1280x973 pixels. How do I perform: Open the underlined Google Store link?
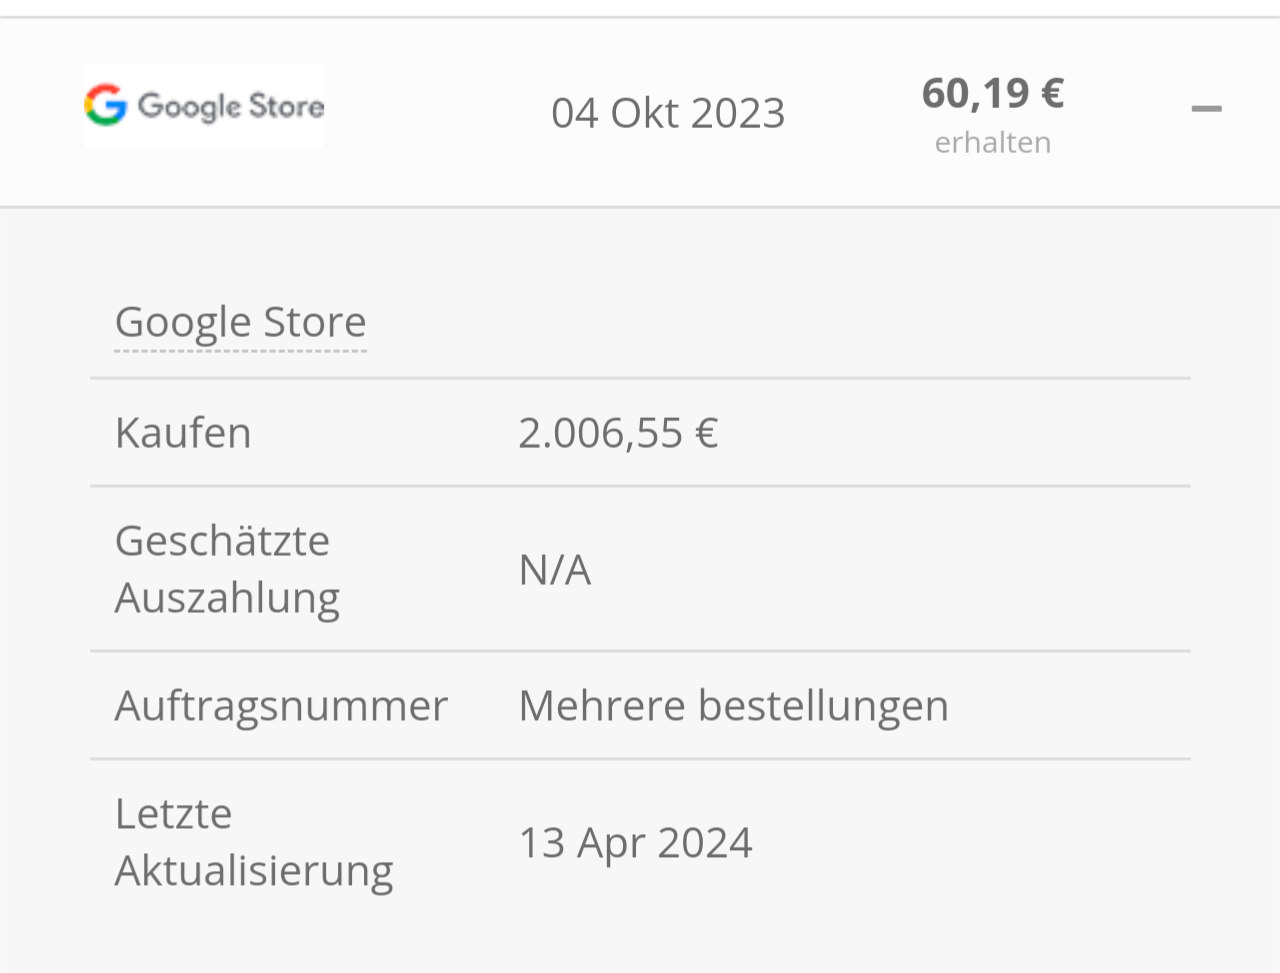[x=240, y=322]
